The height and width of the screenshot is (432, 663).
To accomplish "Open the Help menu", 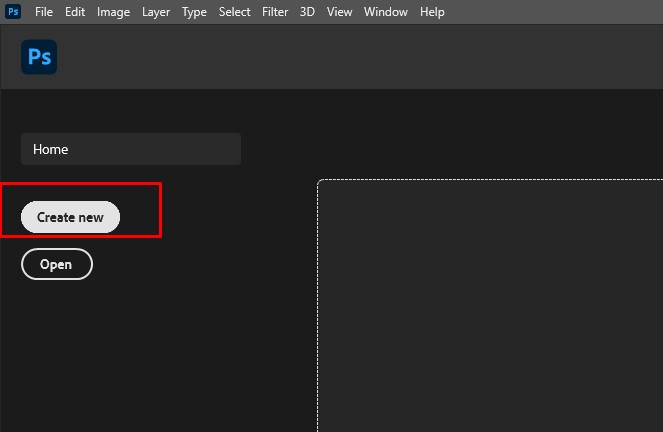I will [x=432, y=12].
